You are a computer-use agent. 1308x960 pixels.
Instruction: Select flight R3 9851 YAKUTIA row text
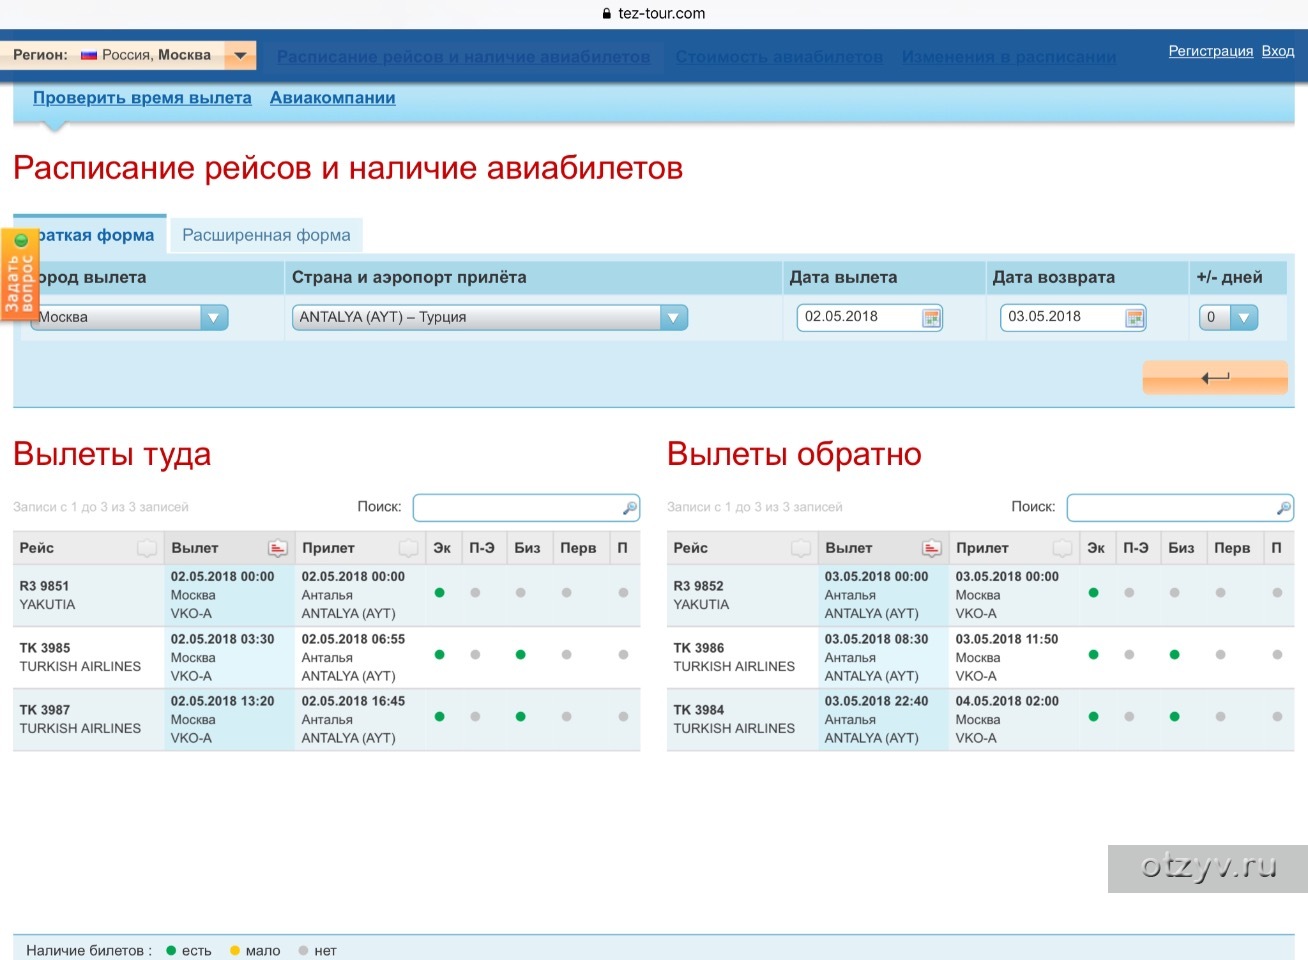point(47,595)
